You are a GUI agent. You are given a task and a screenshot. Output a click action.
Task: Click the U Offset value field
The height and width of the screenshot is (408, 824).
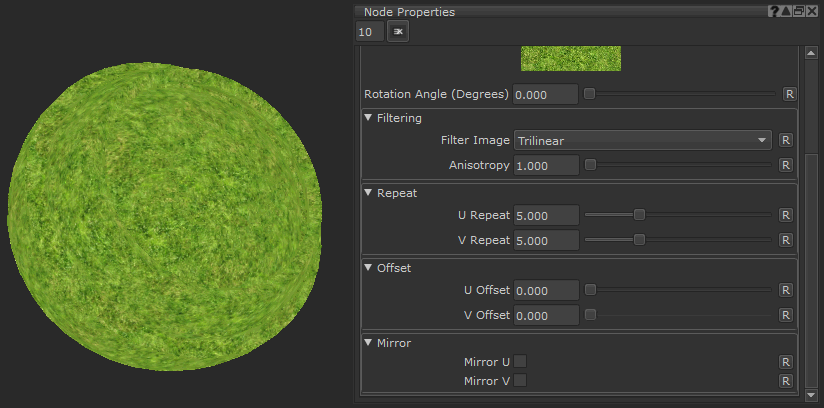pyautogui.click(x=546, y=290)
